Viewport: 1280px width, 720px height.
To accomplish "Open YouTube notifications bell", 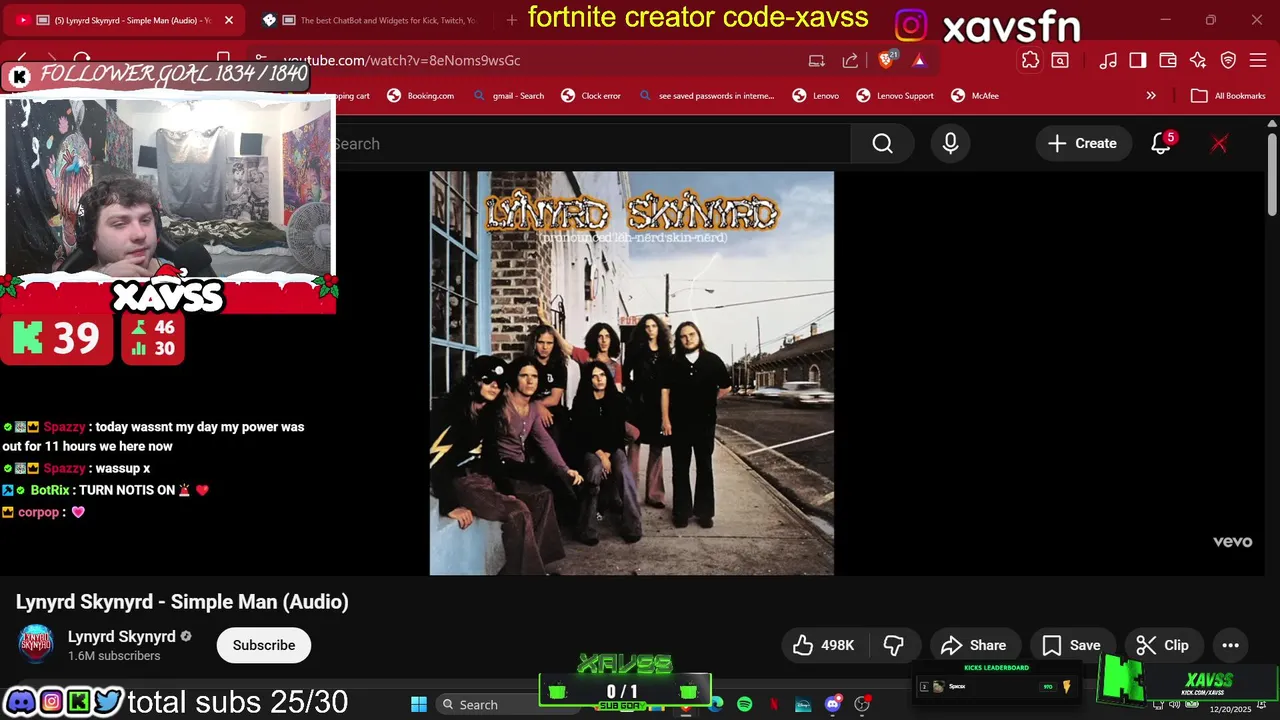I will pyautogui.click(x=1161, y=144).
